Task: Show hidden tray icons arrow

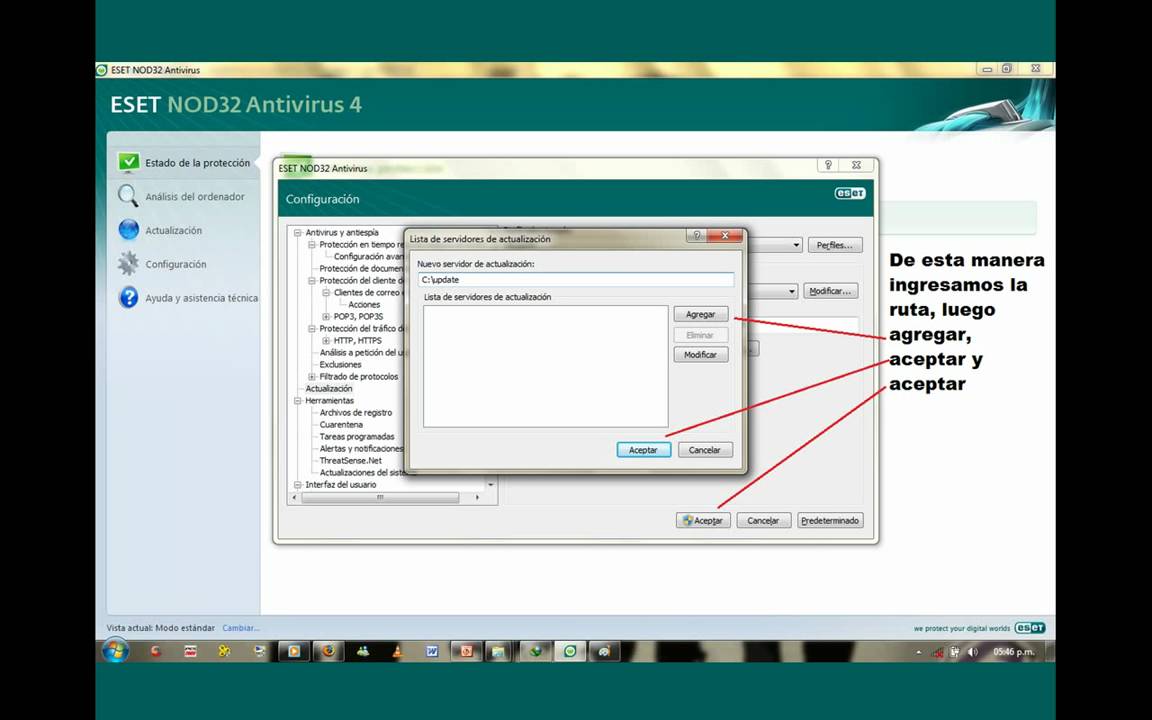Action: (x=918, y=652)
